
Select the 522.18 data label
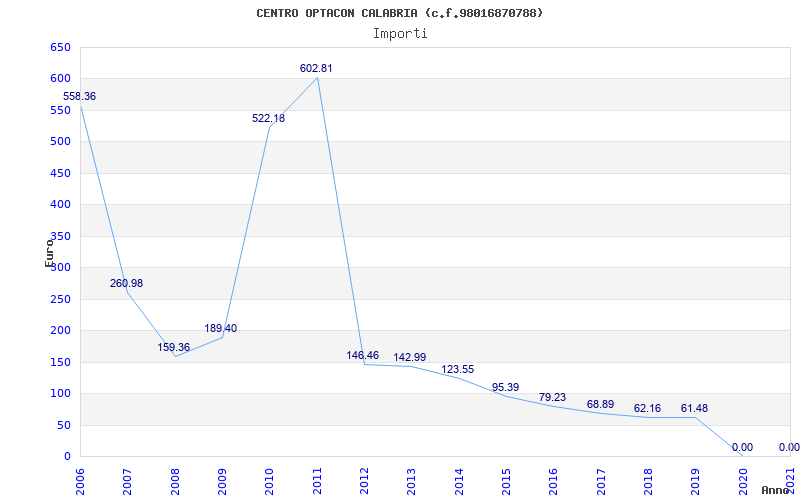coord(268,118)
